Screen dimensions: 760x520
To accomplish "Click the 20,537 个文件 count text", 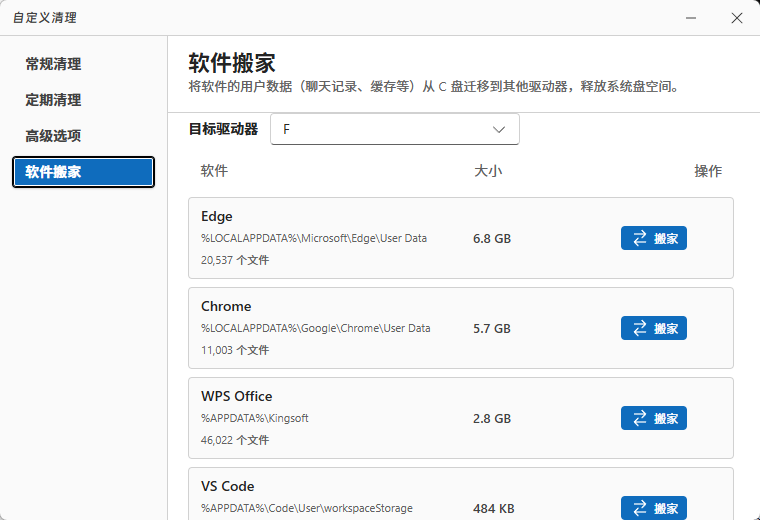I will click(235, 260).
